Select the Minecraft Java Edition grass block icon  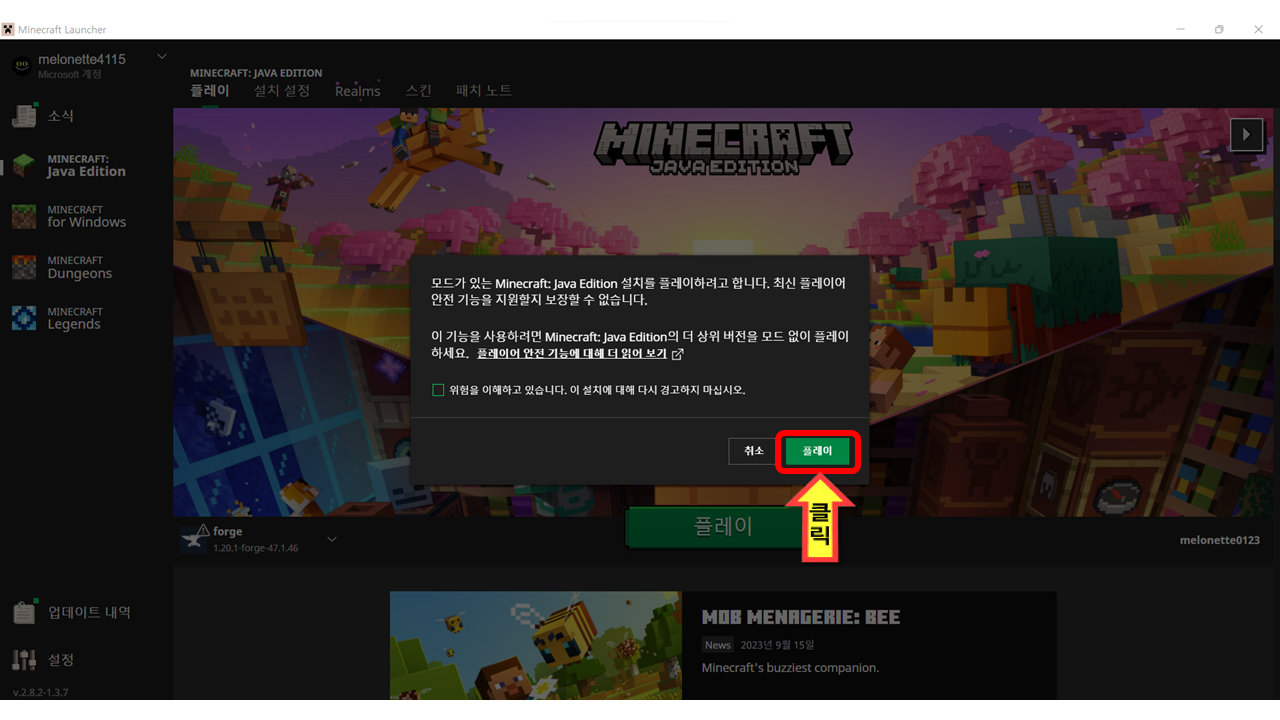pyautogui.click(x=24, y=165)
